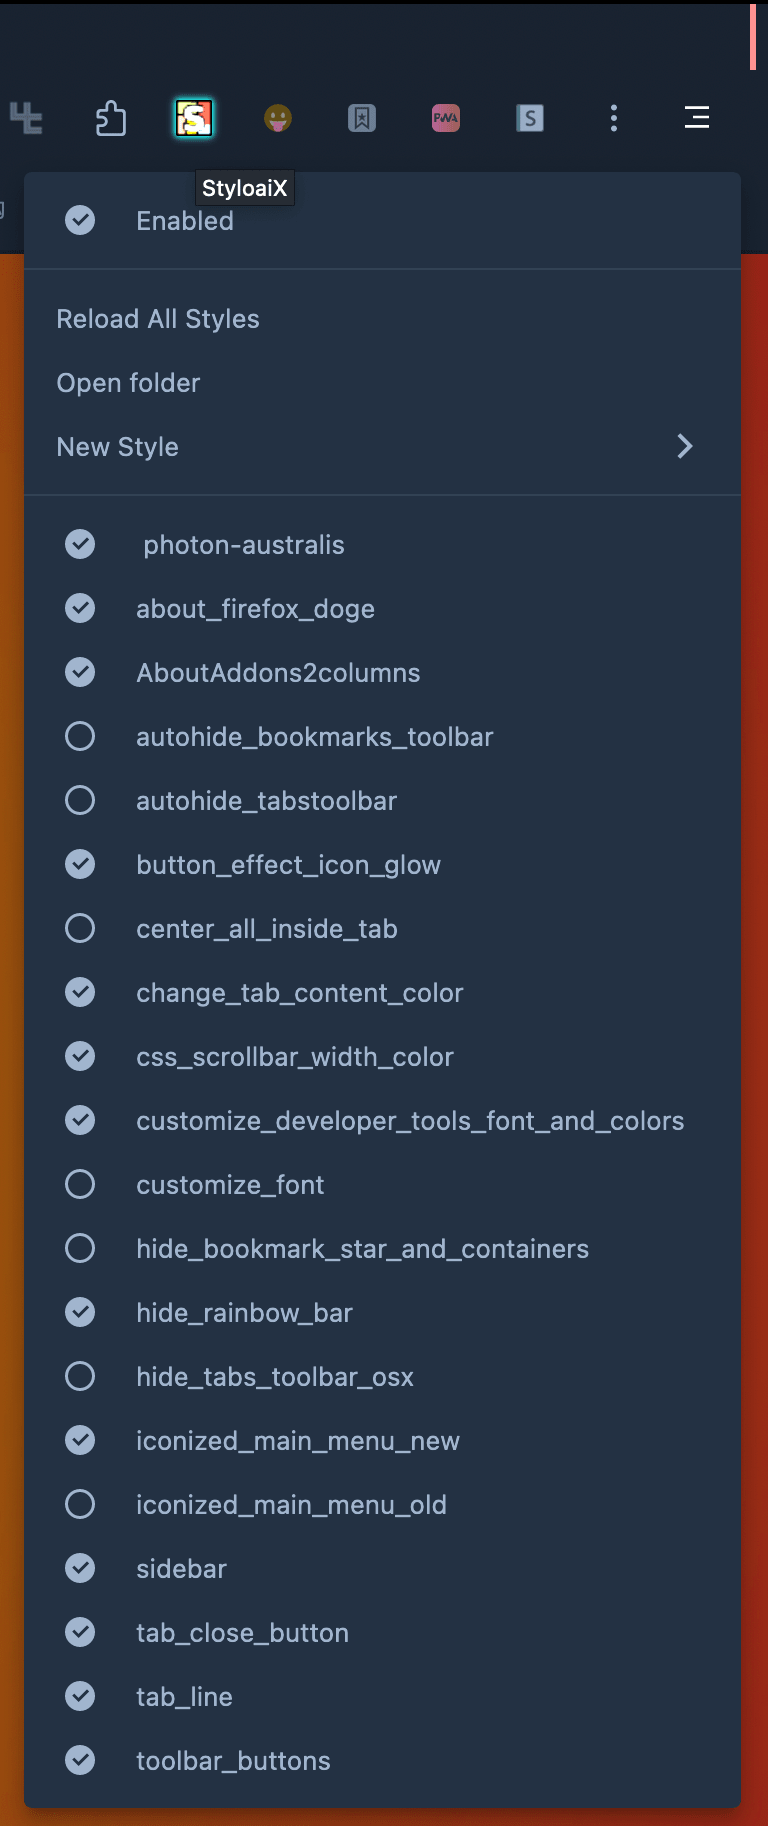Disable the Enabled checkbox

click(x=80, y=221)
